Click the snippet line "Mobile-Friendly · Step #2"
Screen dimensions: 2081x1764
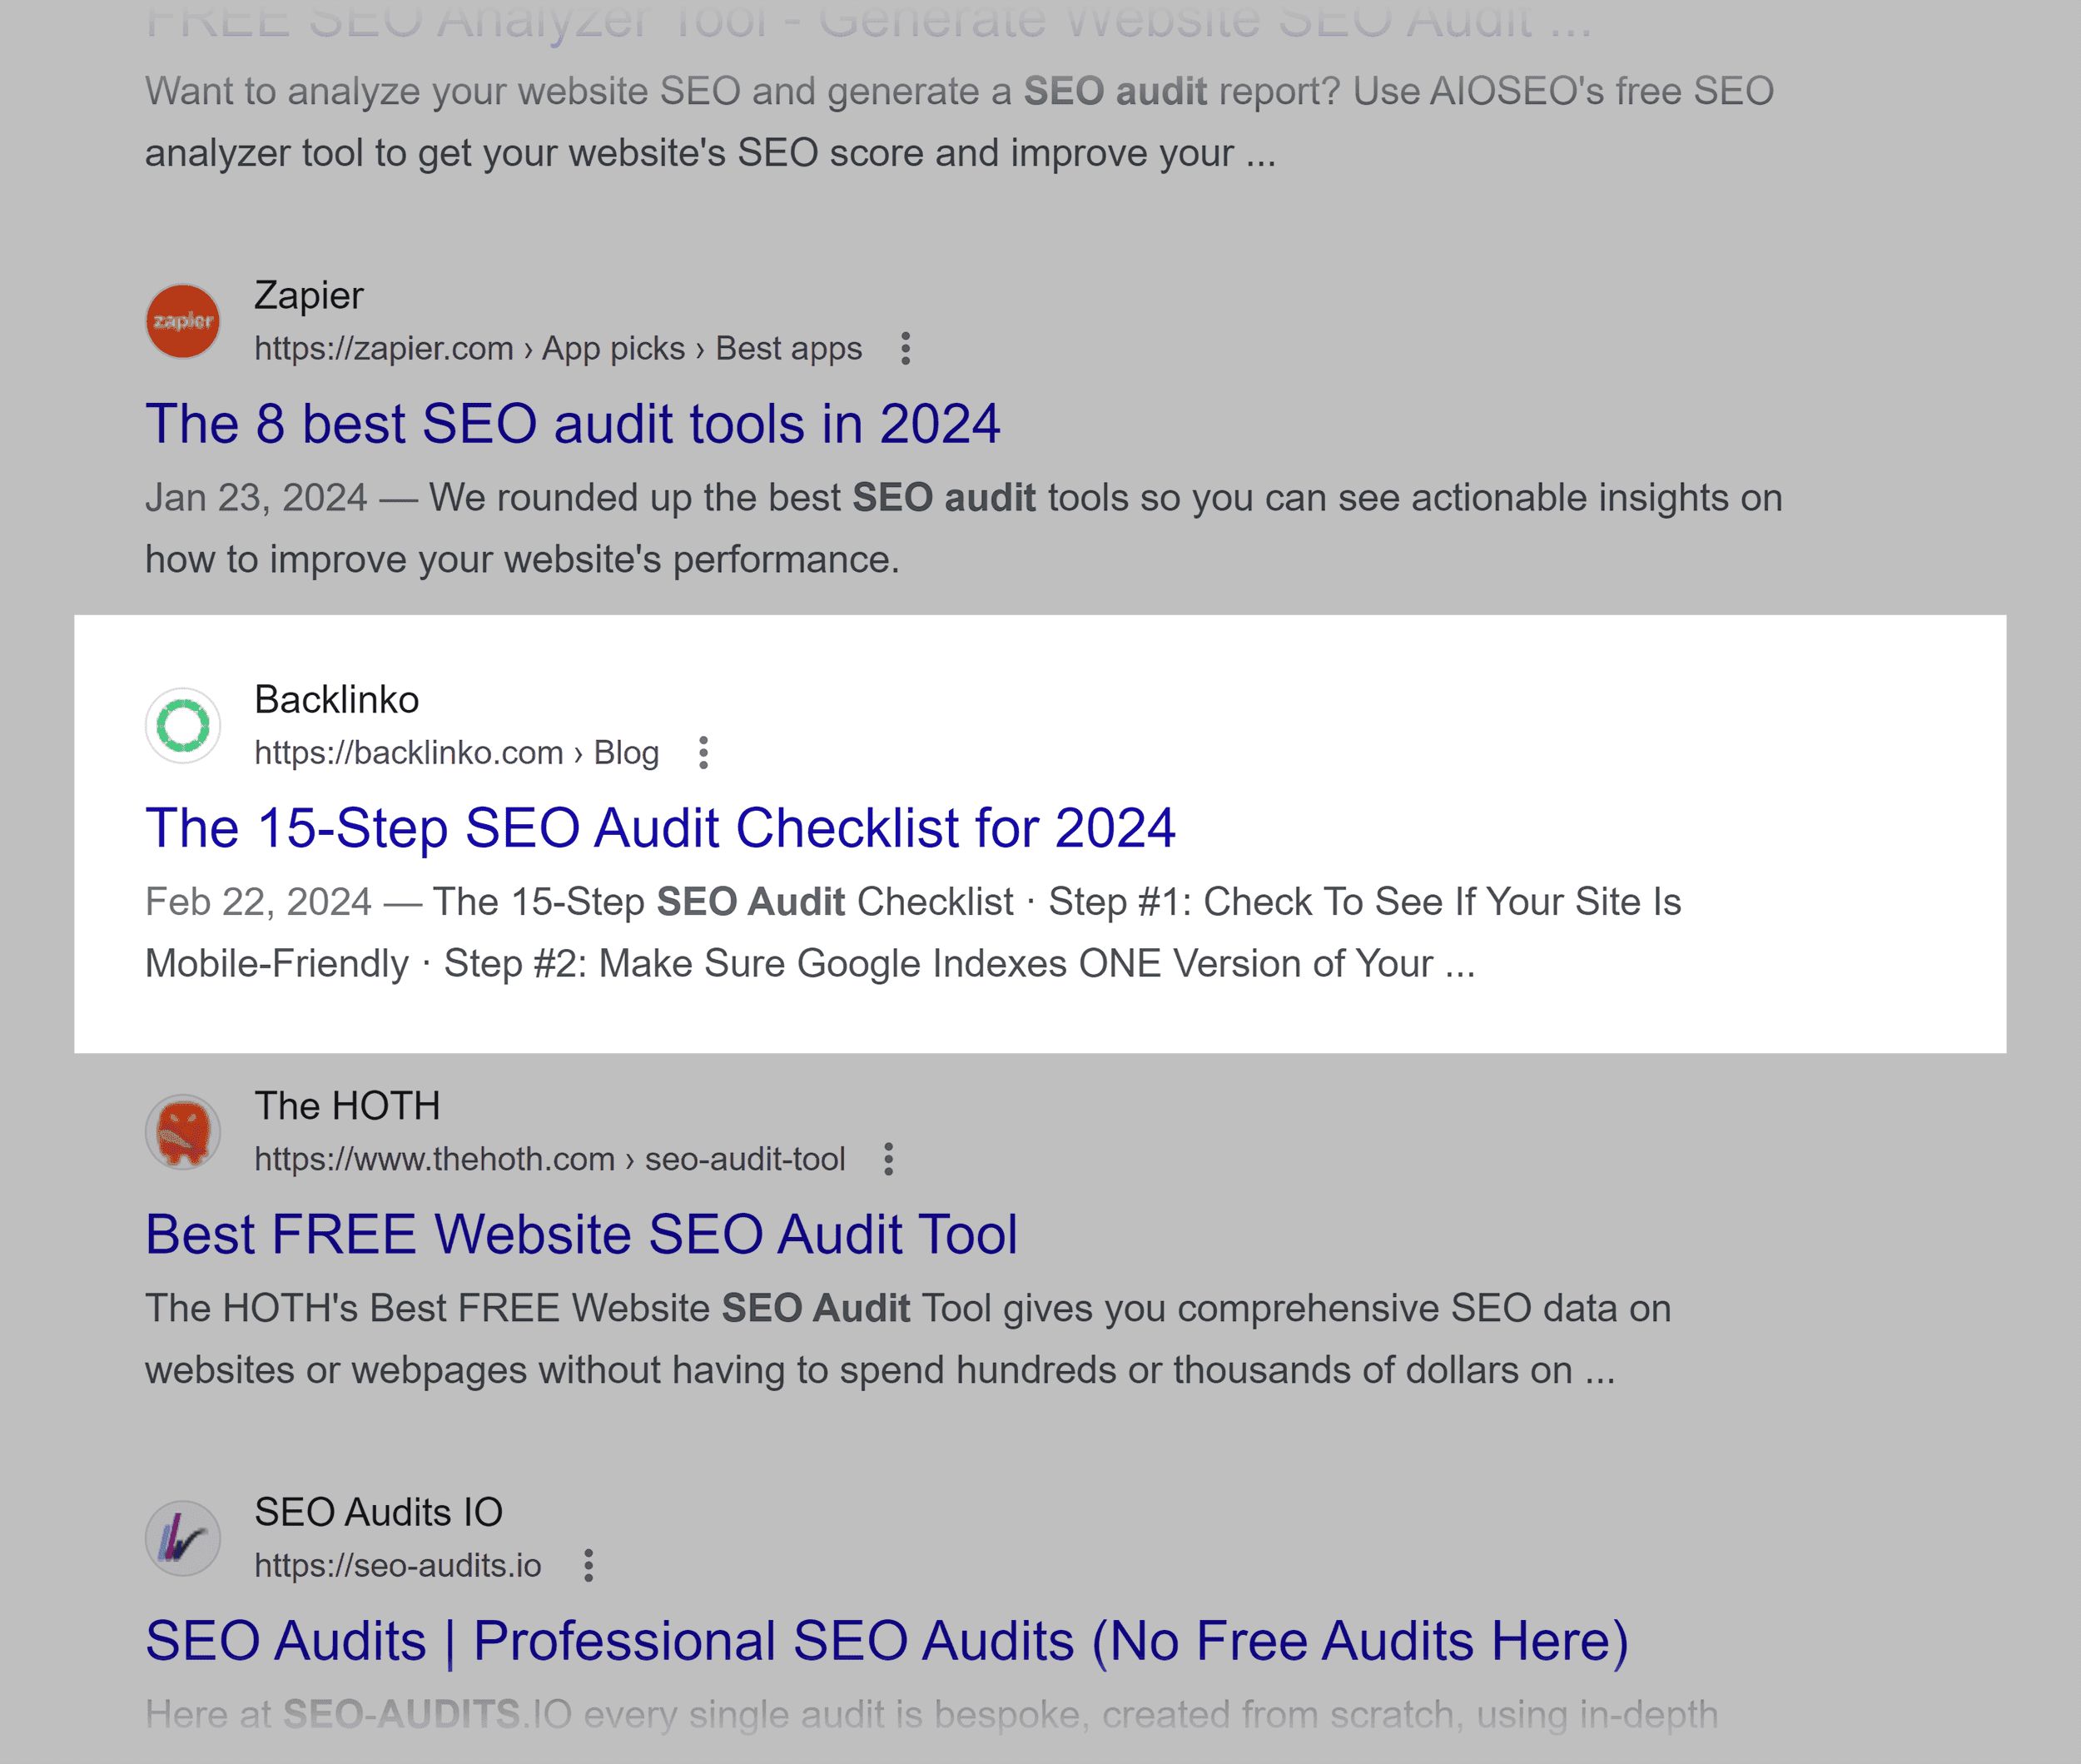[x=810, y=964]
